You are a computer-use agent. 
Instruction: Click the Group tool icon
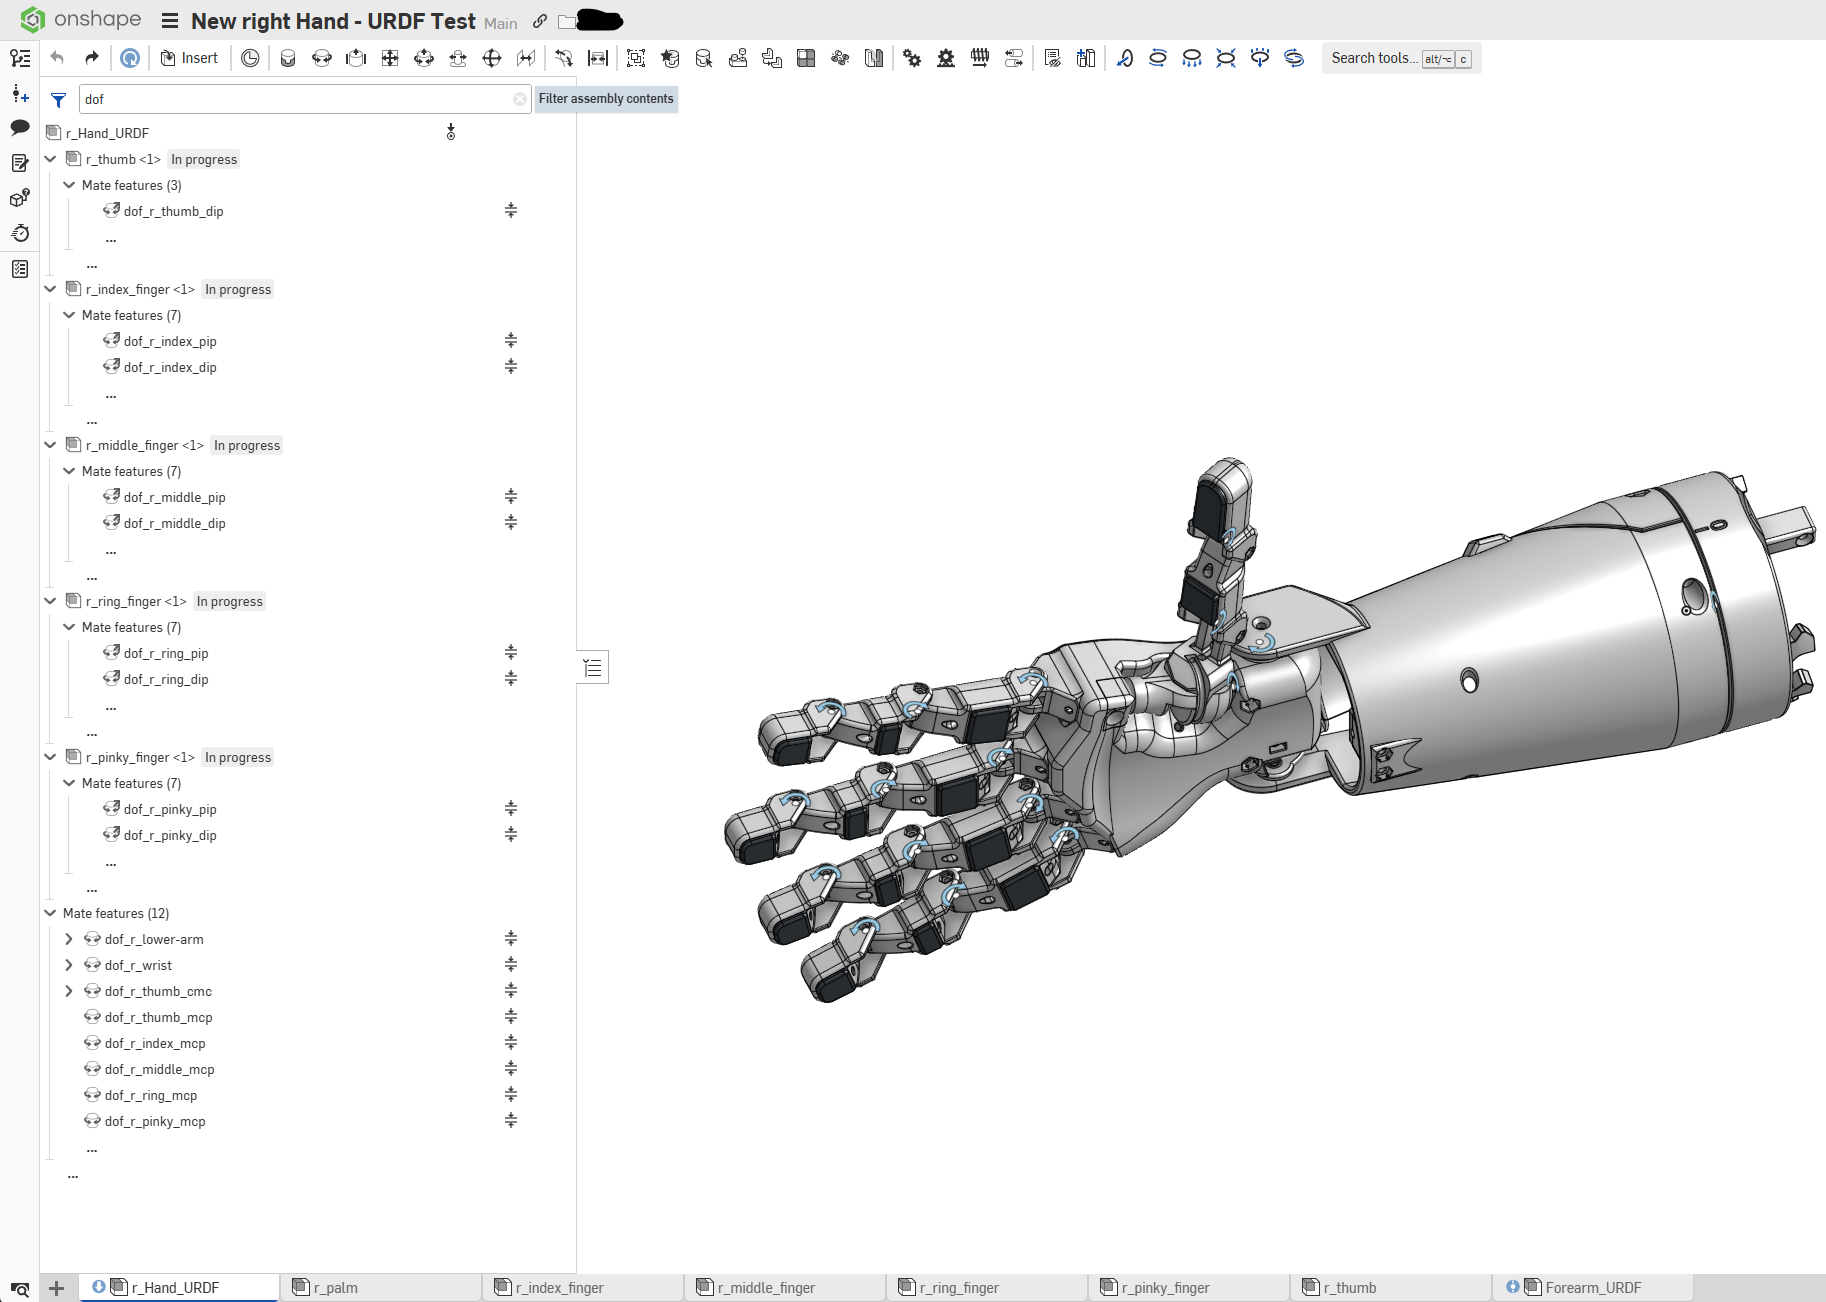(x=636, y=58)
